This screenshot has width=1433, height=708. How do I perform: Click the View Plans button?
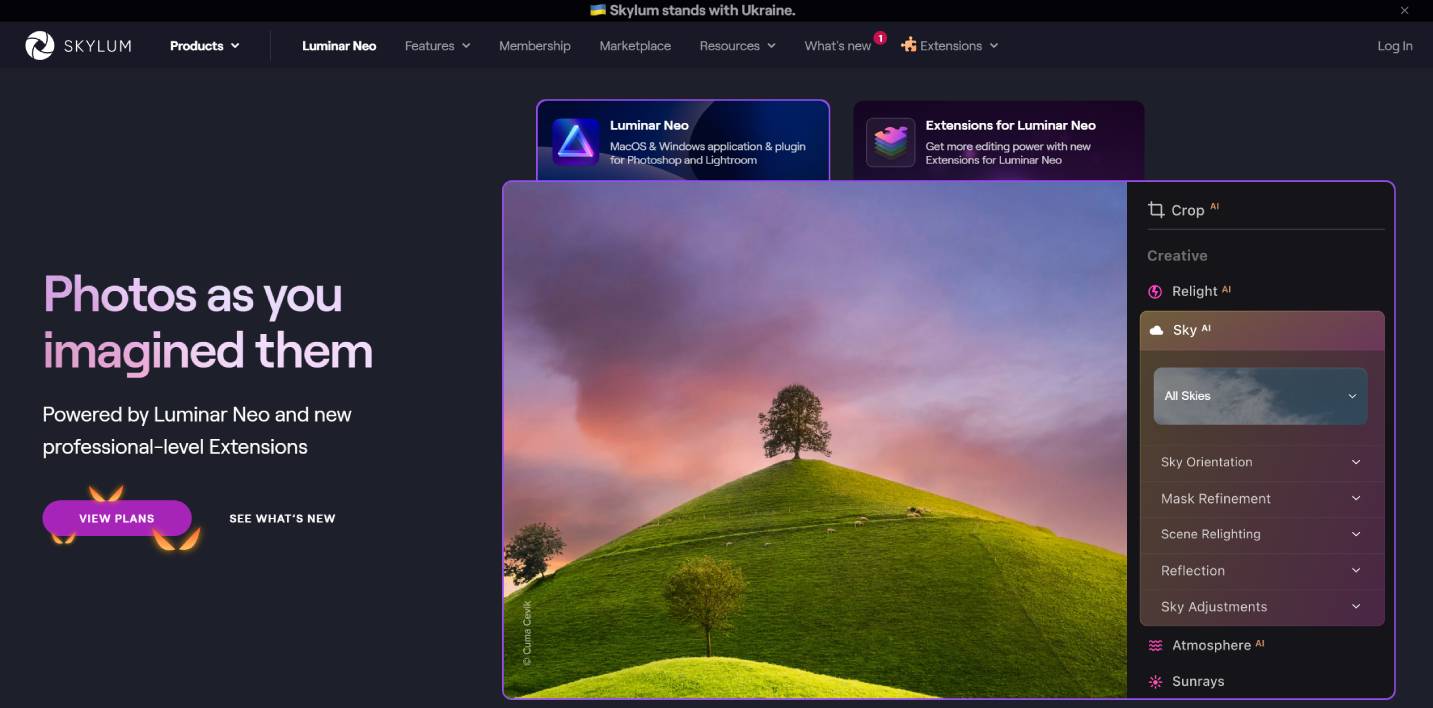click(117, 518)
